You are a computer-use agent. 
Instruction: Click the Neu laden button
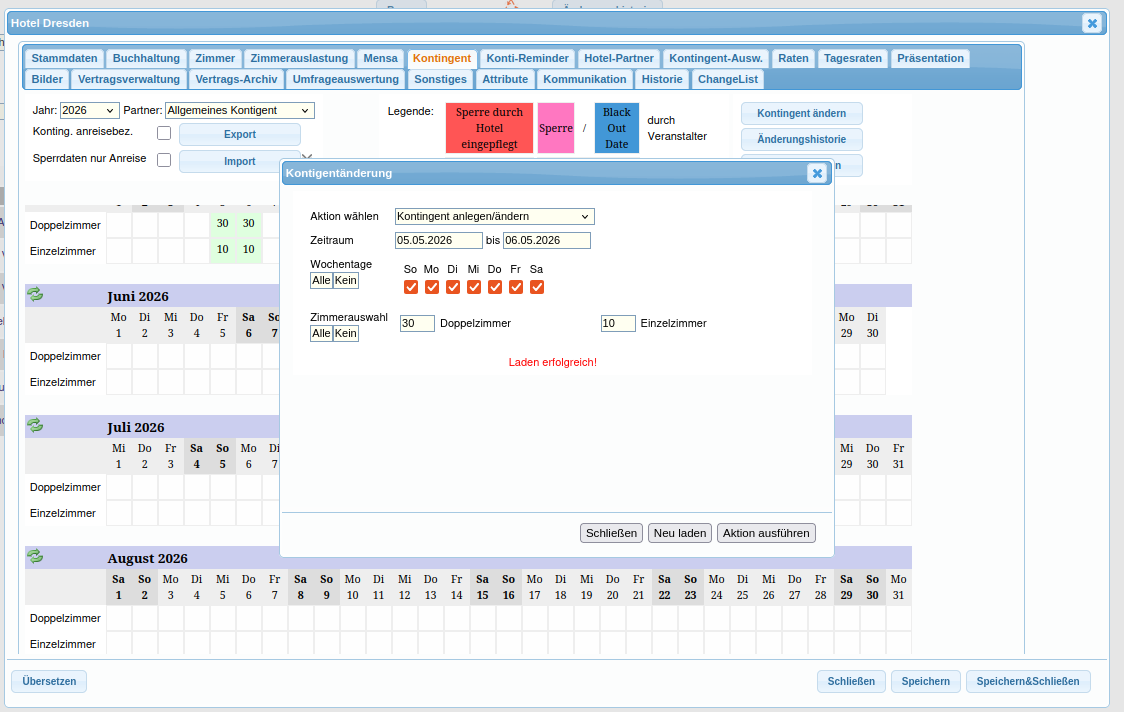(680, 533)
